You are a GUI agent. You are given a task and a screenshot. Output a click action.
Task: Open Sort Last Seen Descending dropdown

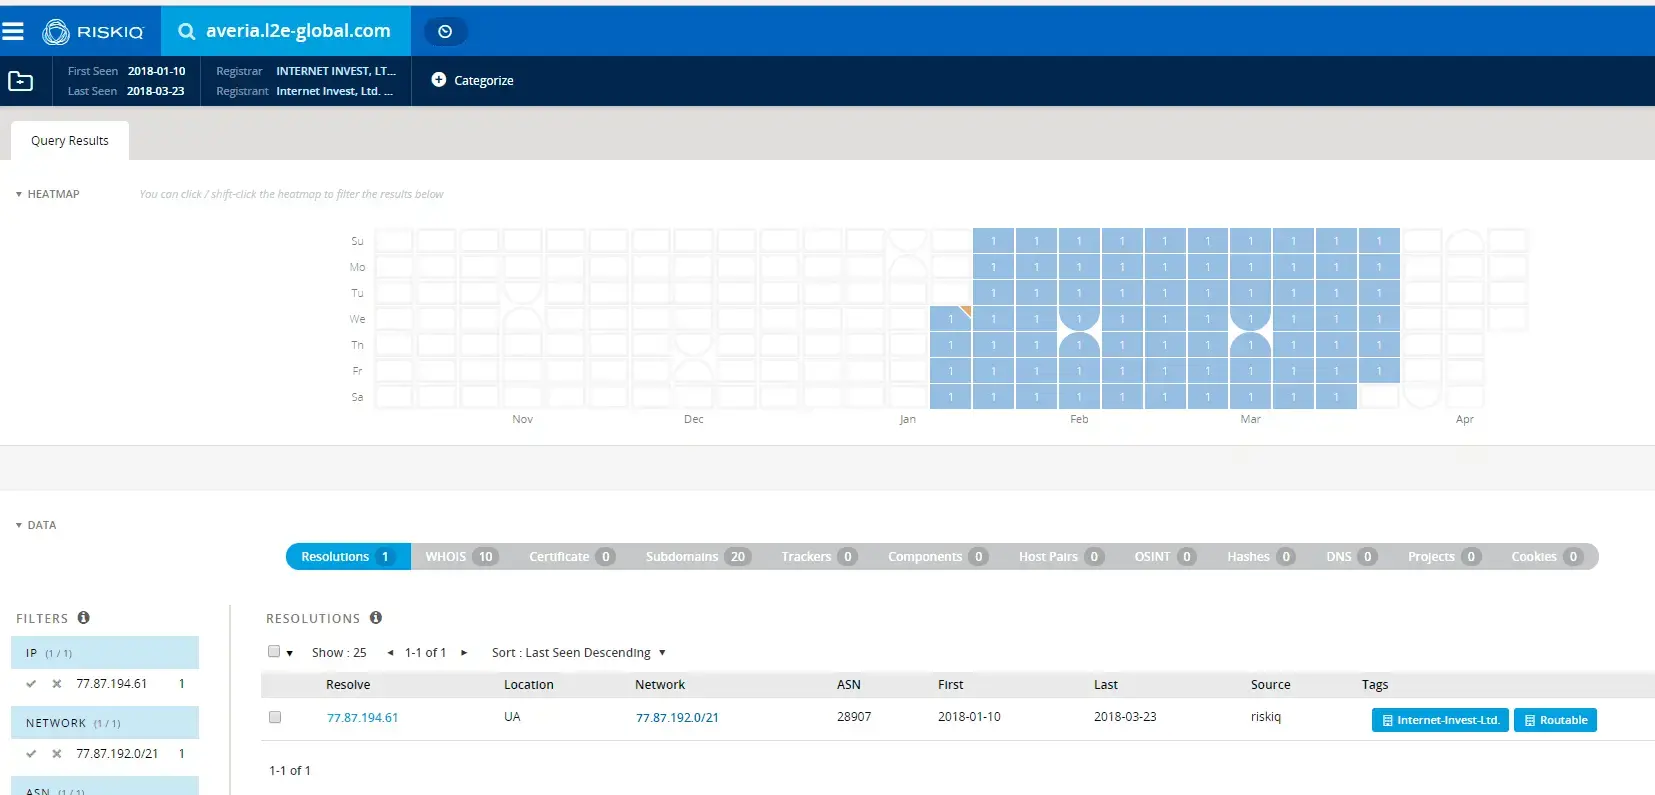tap(579, 652)
